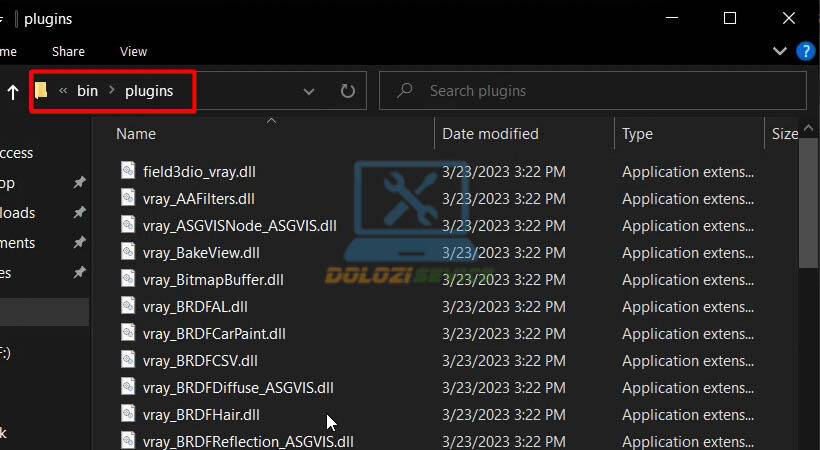Open the Share ribbon tab
This screenshot has width=820, height=450.
point(68,51)
